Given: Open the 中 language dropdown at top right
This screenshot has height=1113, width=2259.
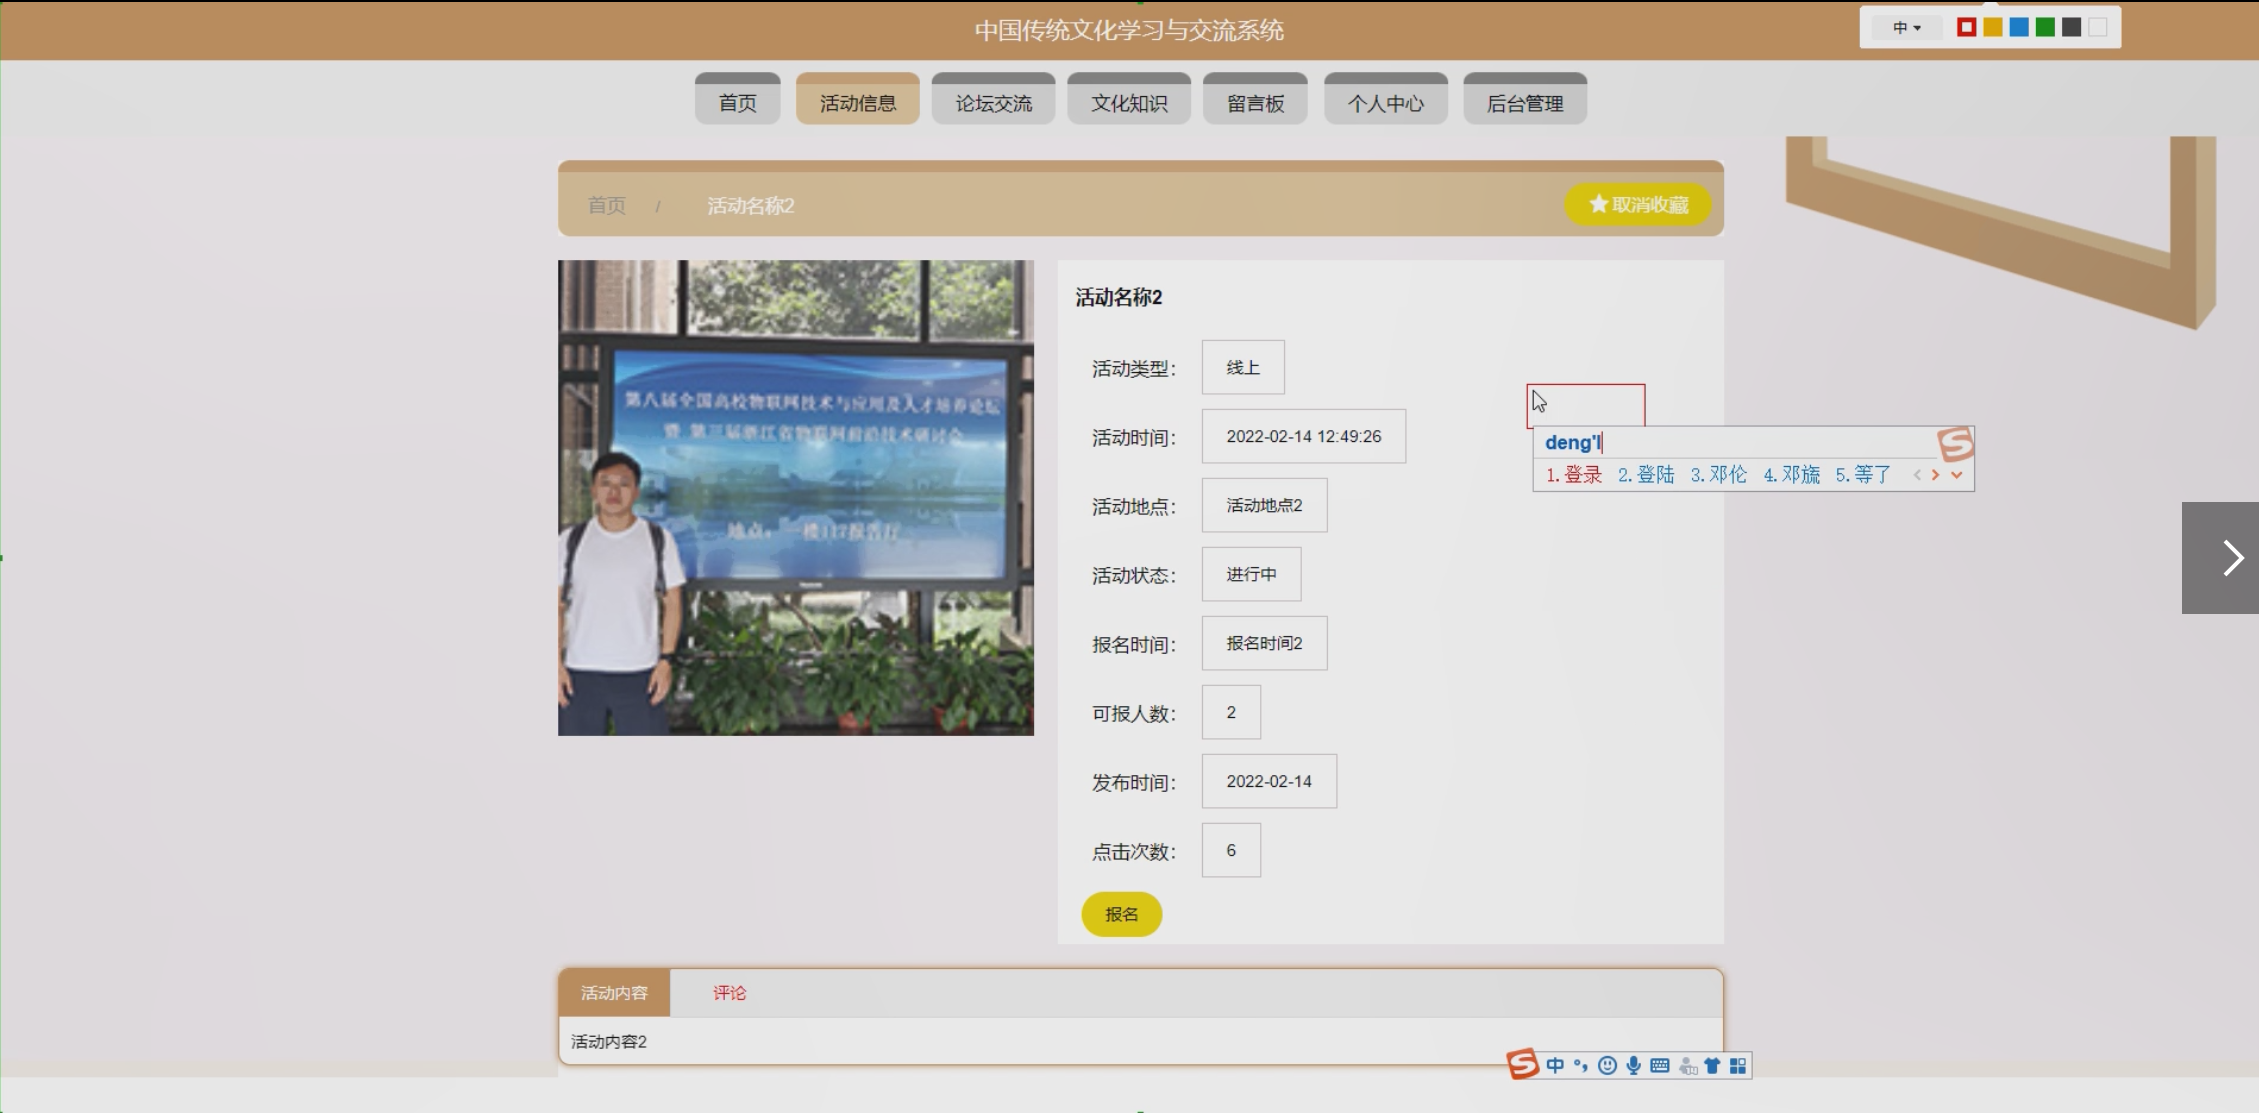Looking at the screenshot, I should pyautogui.click(x=1906, y=28).
